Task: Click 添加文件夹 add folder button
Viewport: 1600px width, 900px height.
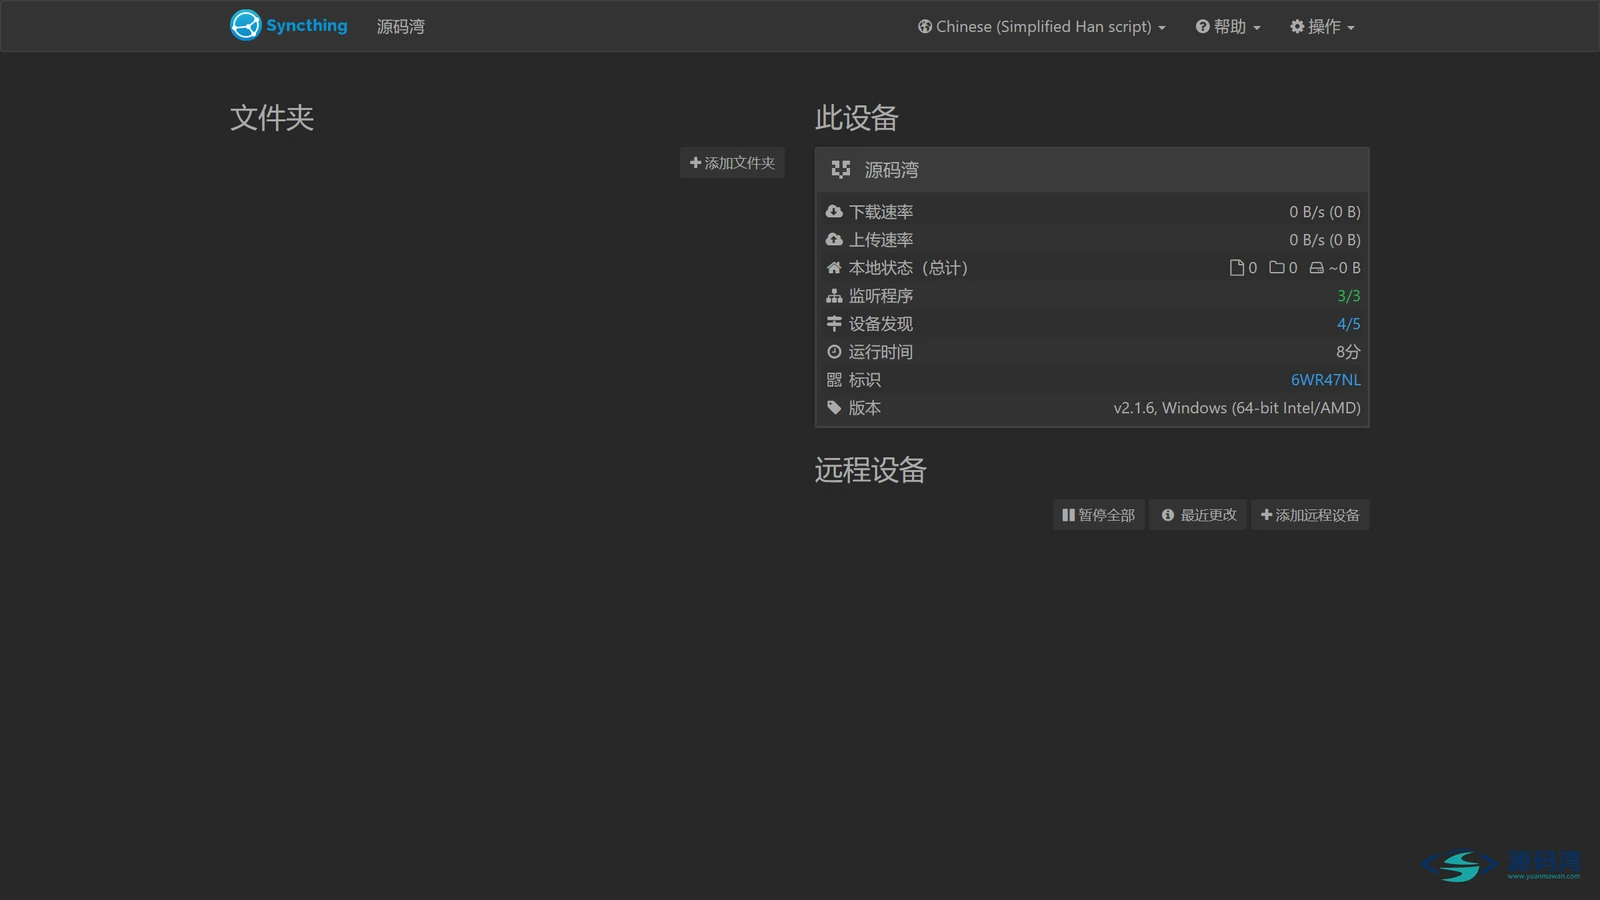Action: (732, 163)
